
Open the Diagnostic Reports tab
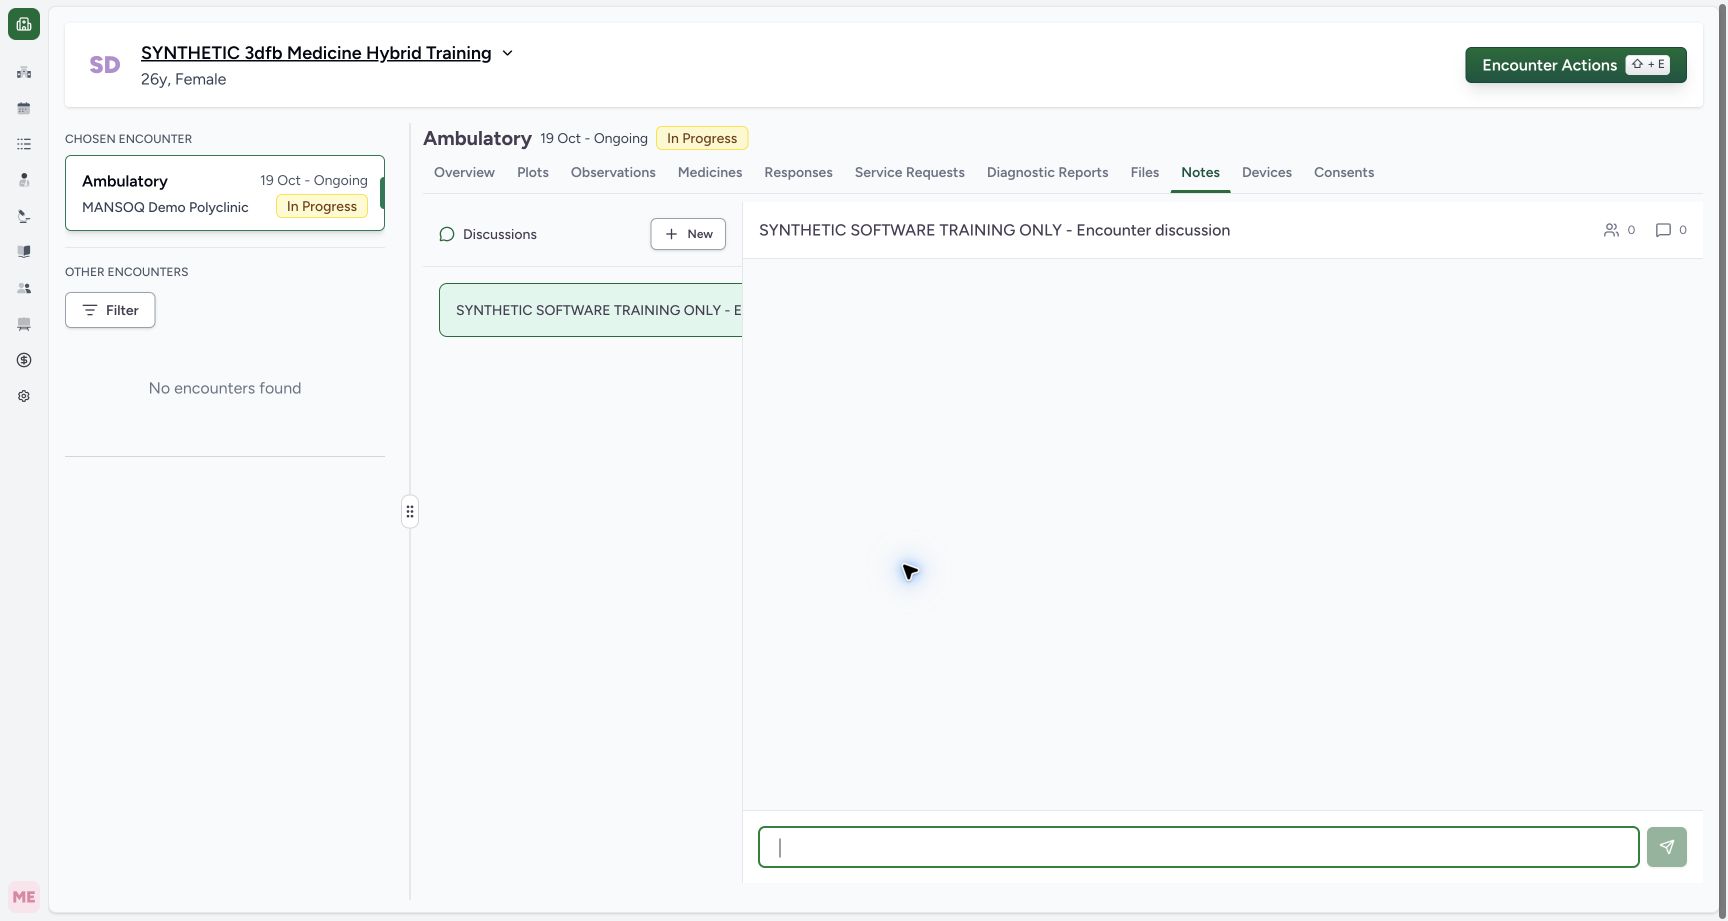click(x=1048, y=173)
